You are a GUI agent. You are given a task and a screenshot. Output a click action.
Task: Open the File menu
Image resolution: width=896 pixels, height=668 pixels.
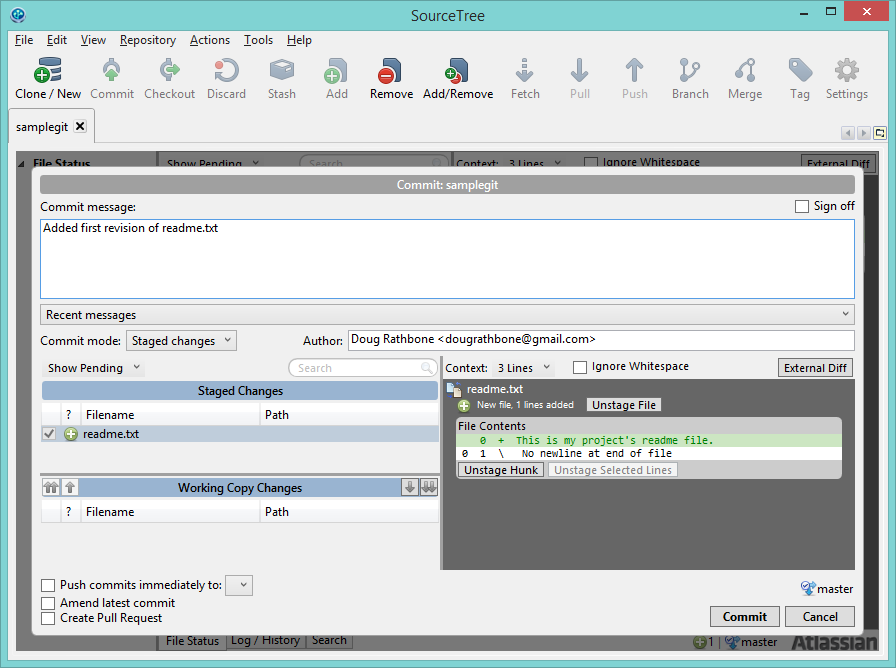(x=24, y=40)
